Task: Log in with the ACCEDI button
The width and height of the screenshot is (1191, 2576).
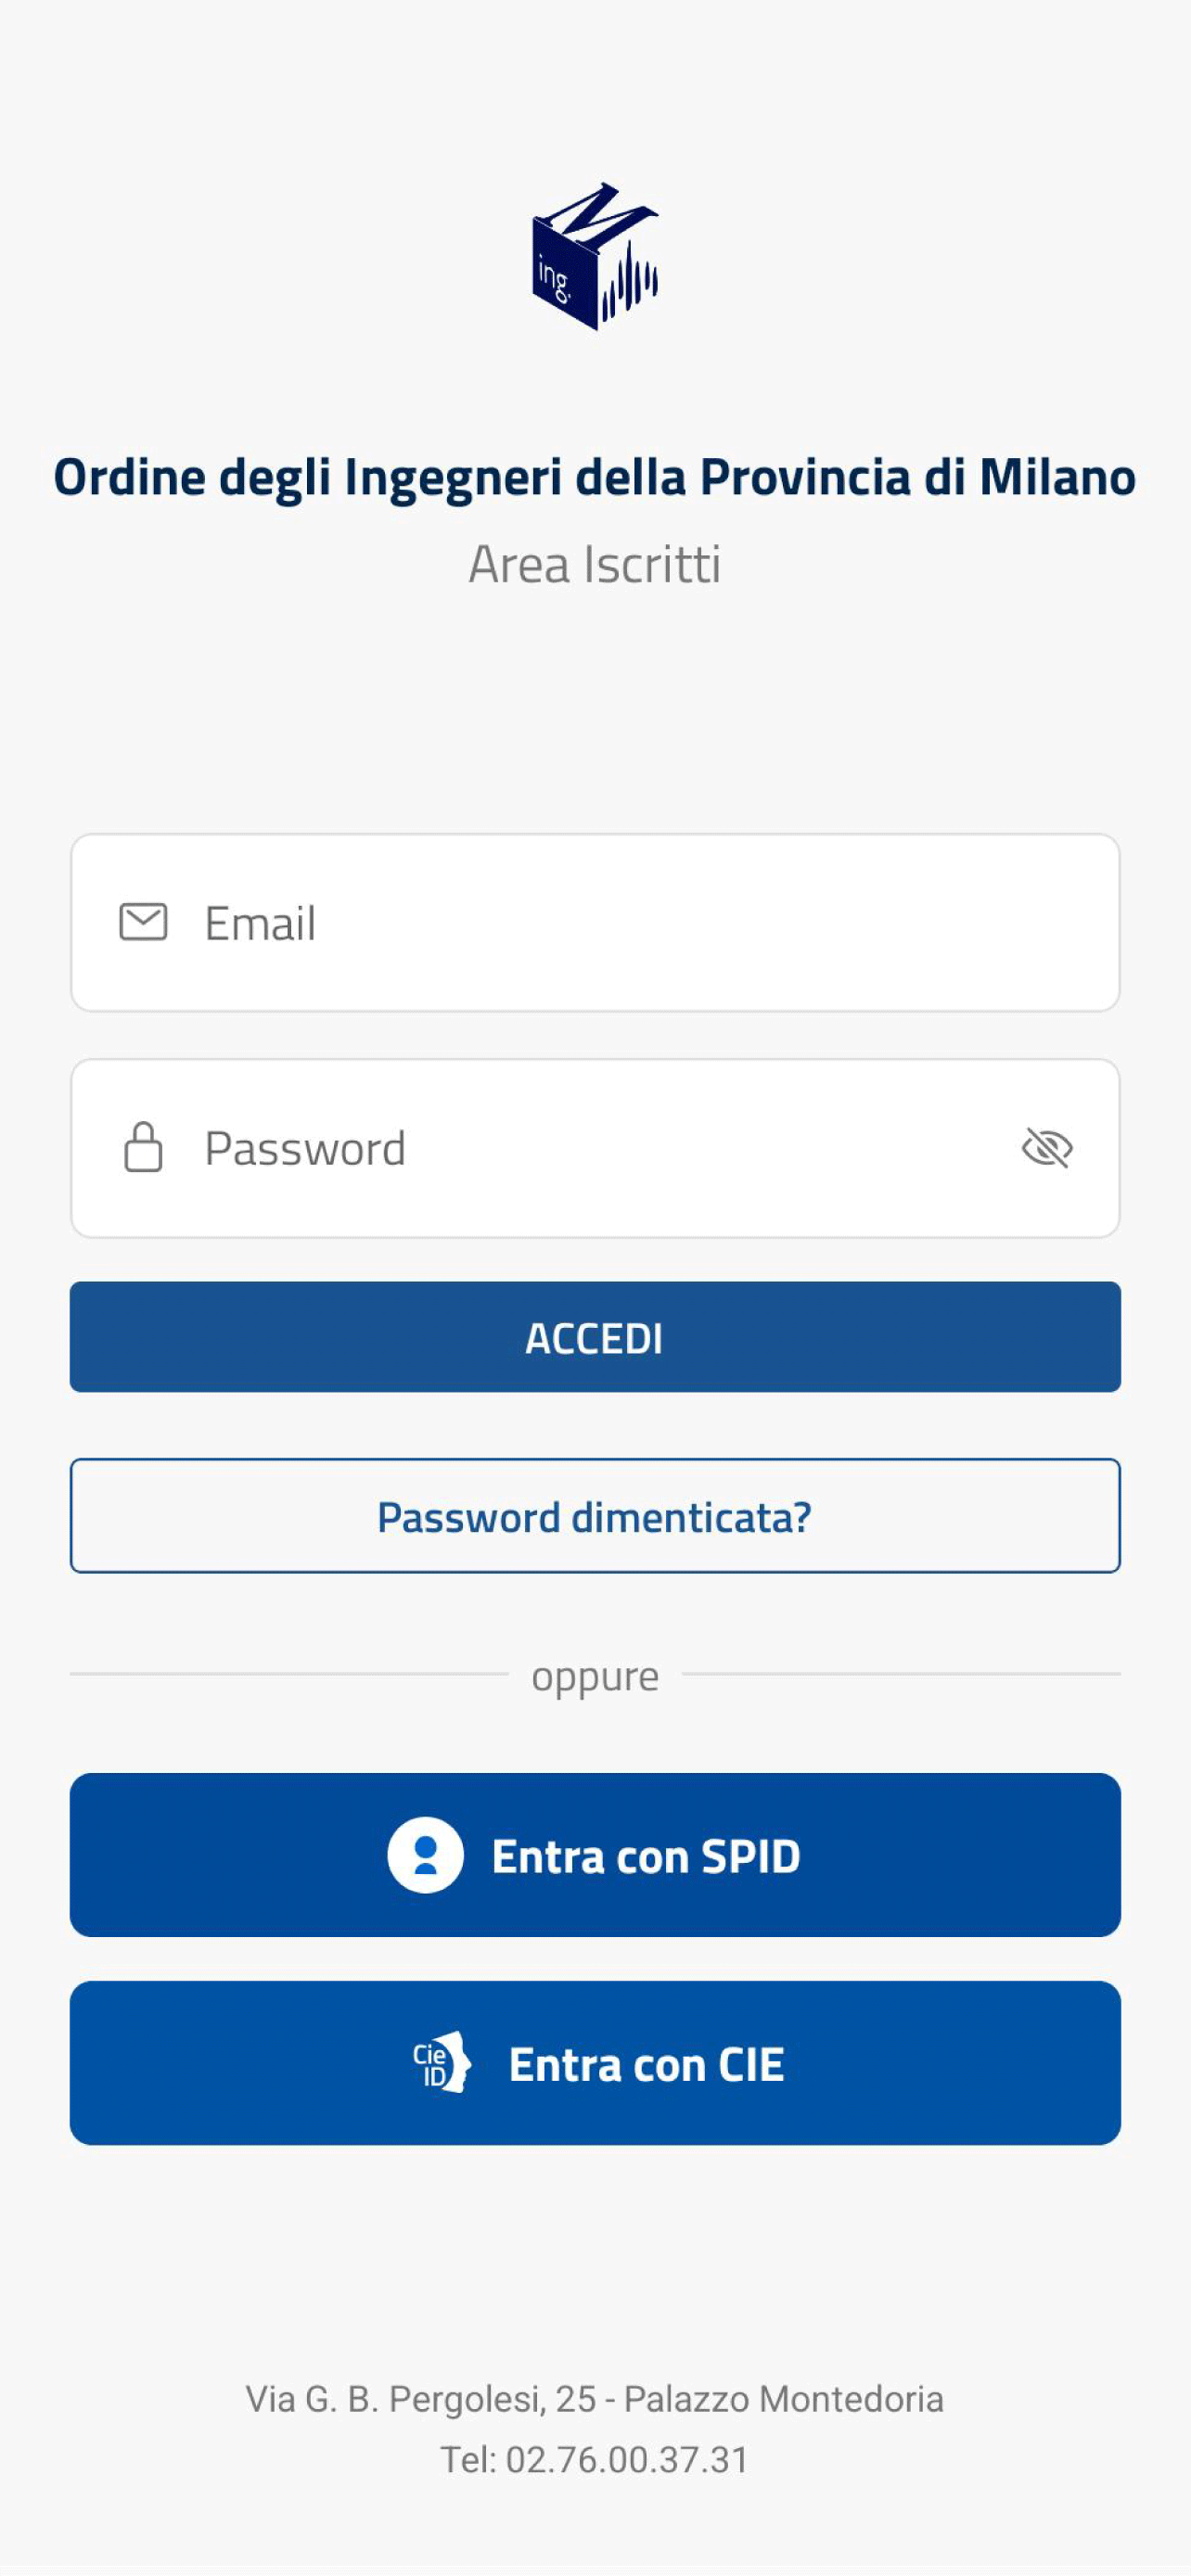Action: (x=595, y=1337)
